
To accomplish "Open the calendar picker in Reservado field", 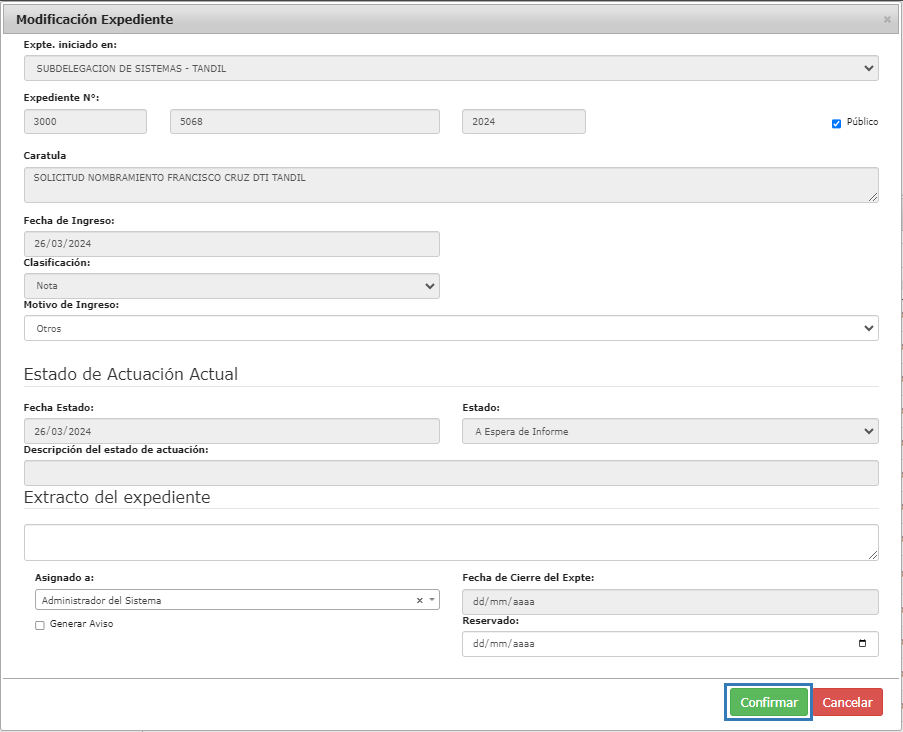I will click(x=862, y=644).
